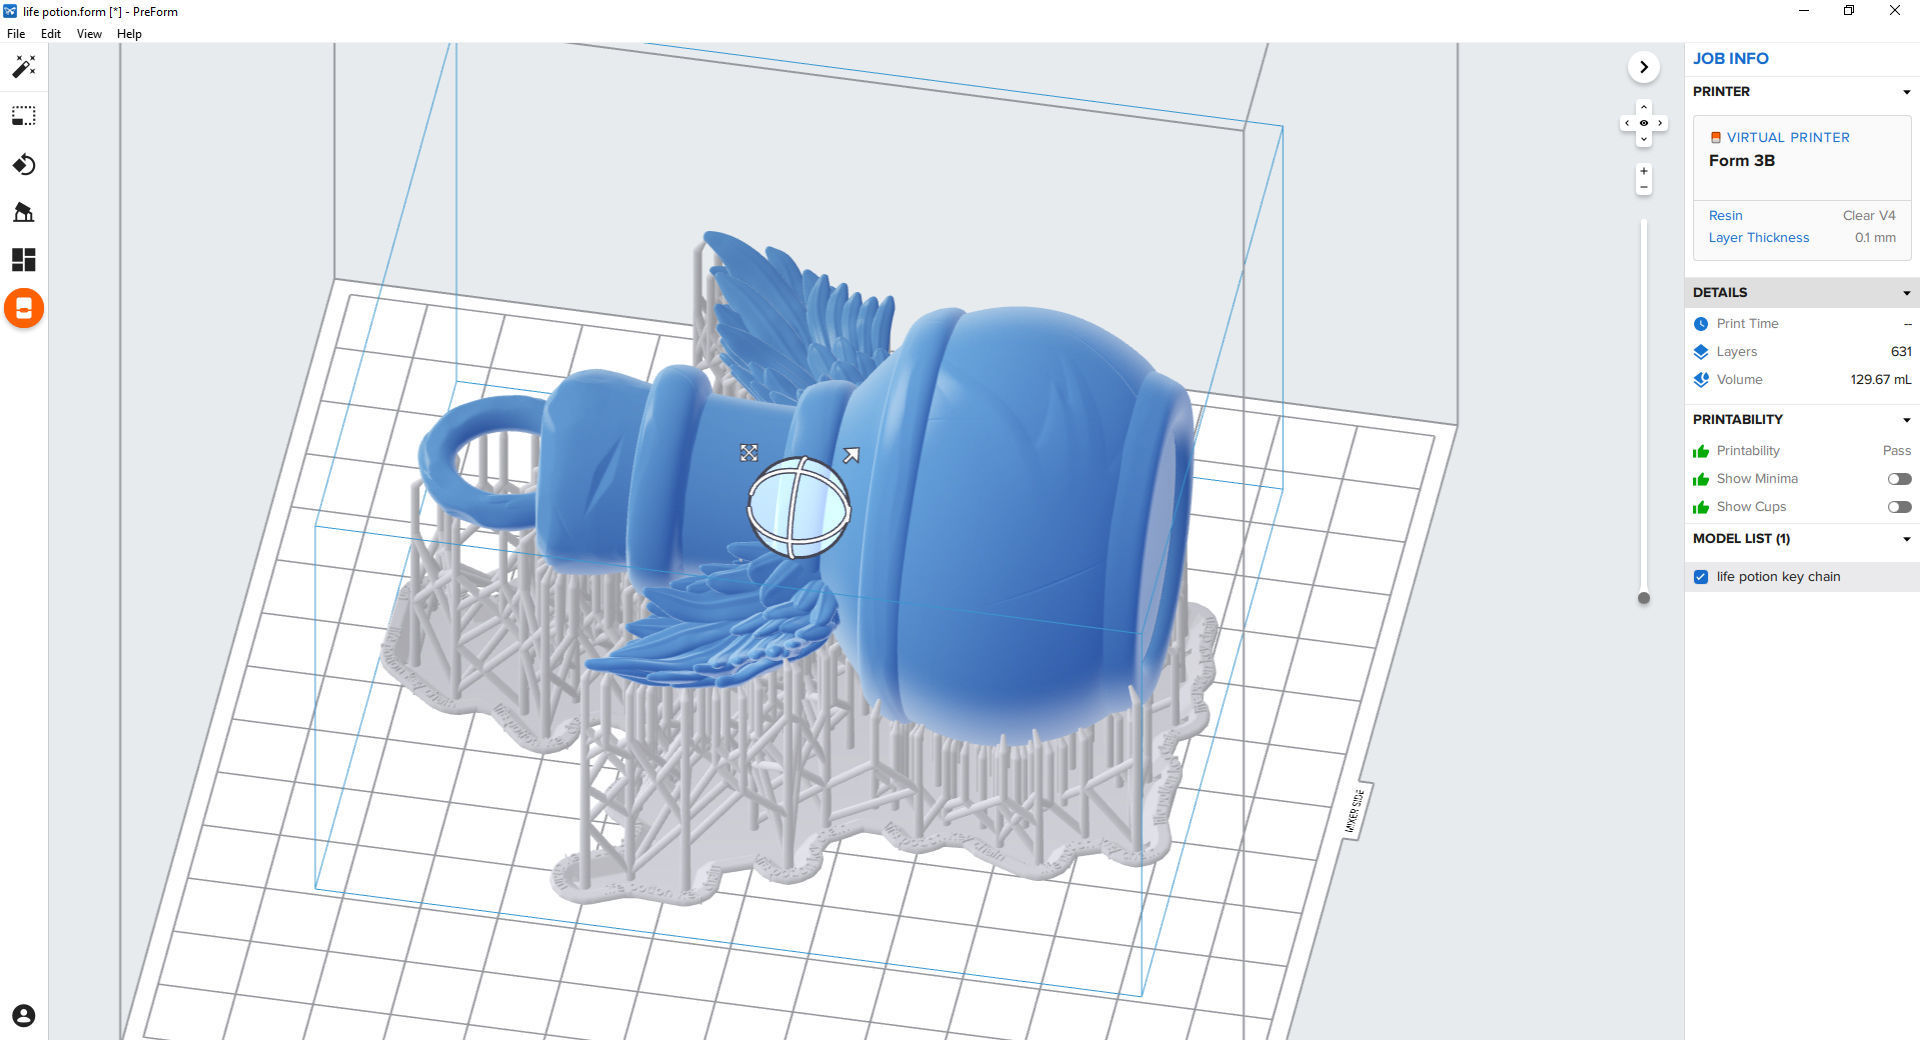The height and width of the screenshot is (1040, 1920).
Task: Click the Pass printability result
Action: point(1897,451)
